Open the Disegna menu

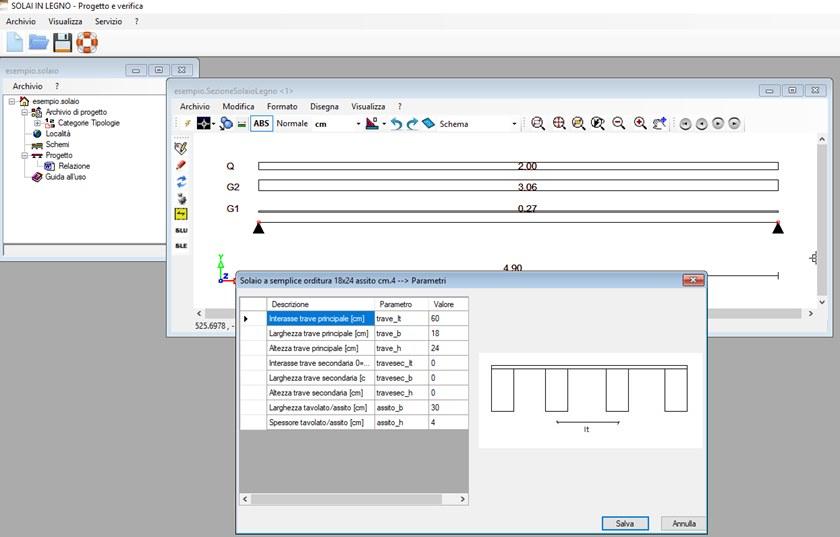tap(324, 106)
